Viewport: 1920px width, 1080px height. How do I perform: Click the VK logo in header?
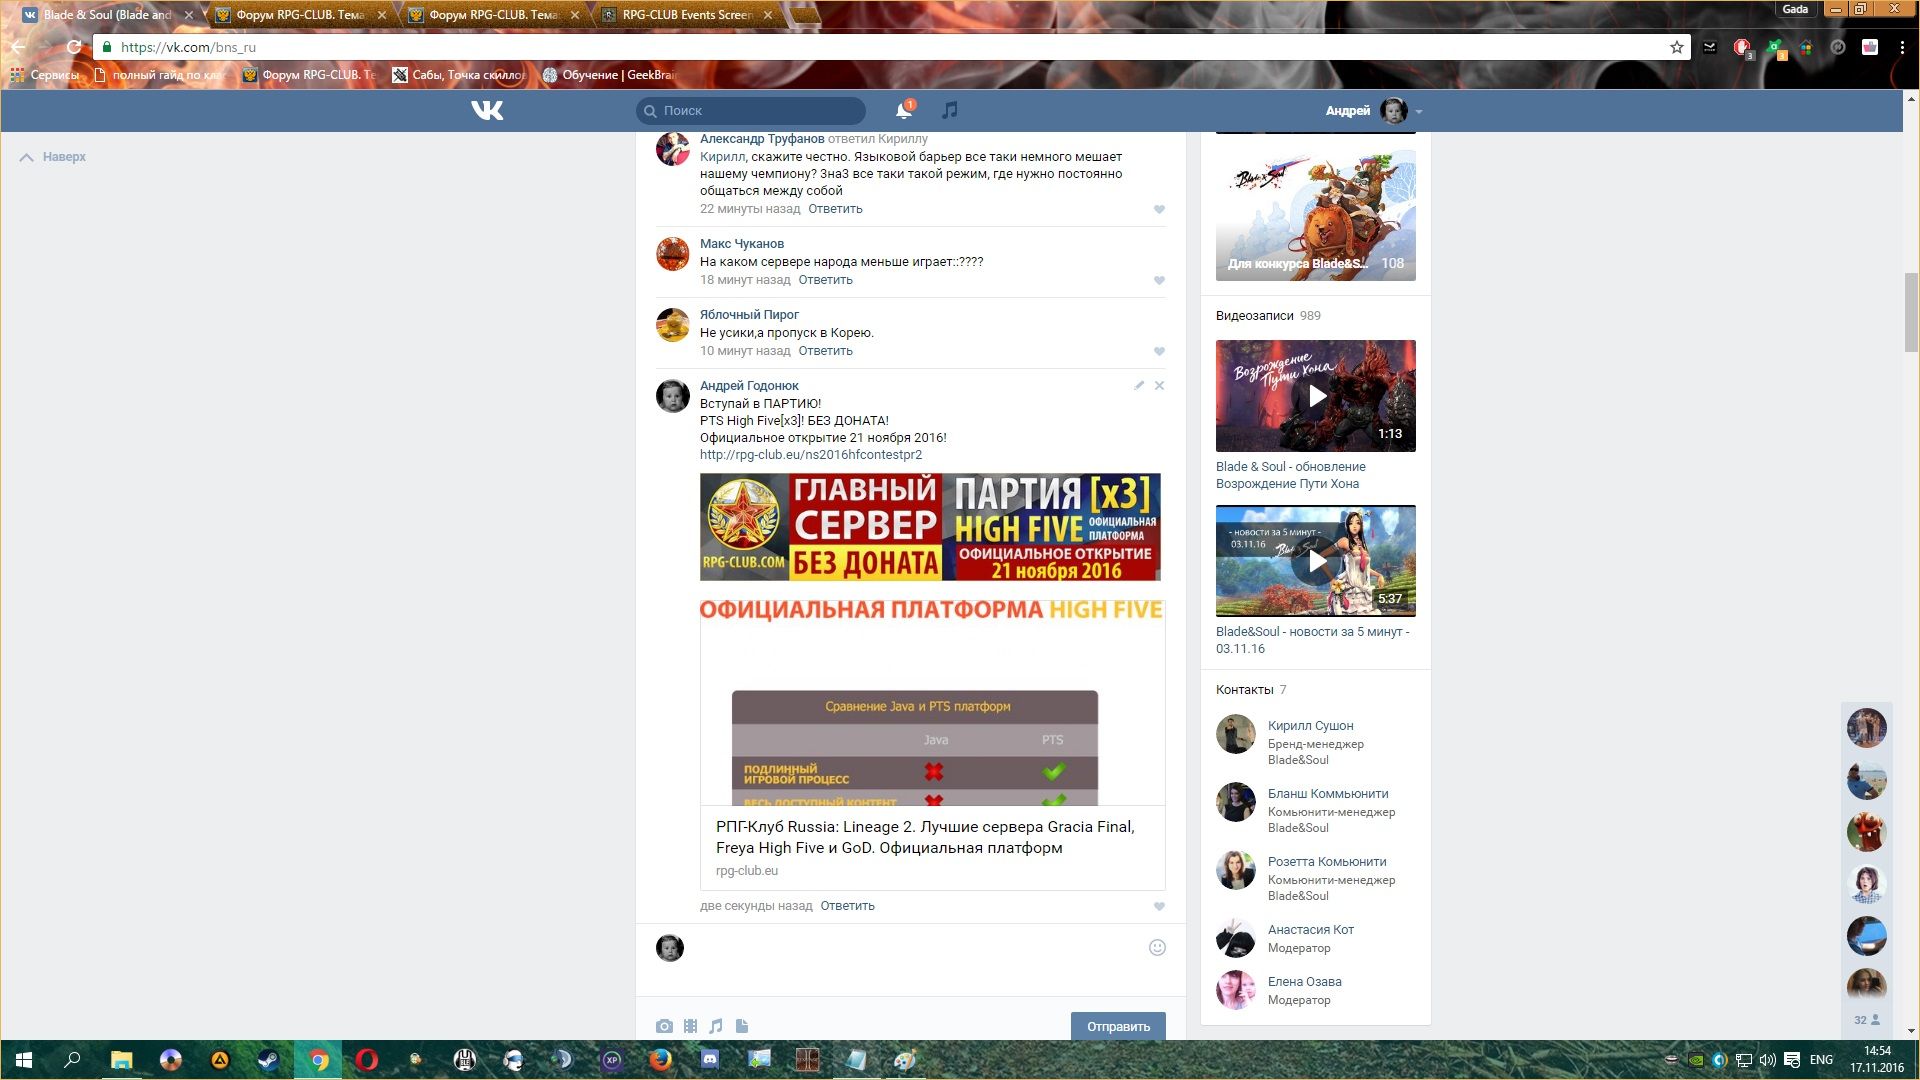pos(487,110)
